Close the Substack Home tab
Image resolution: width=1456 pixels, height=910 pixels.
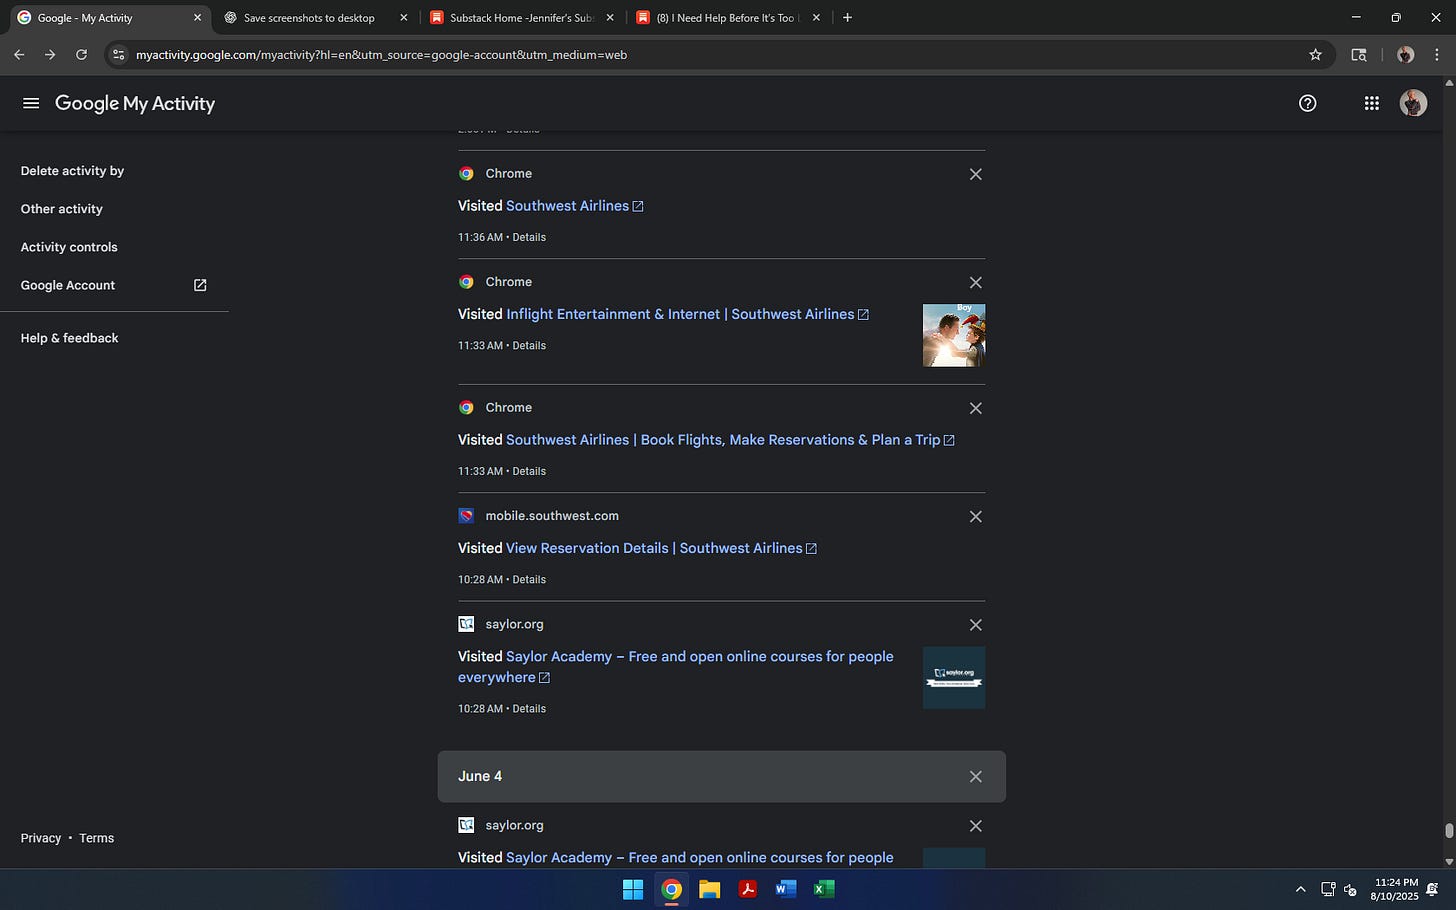click(610, 18)
